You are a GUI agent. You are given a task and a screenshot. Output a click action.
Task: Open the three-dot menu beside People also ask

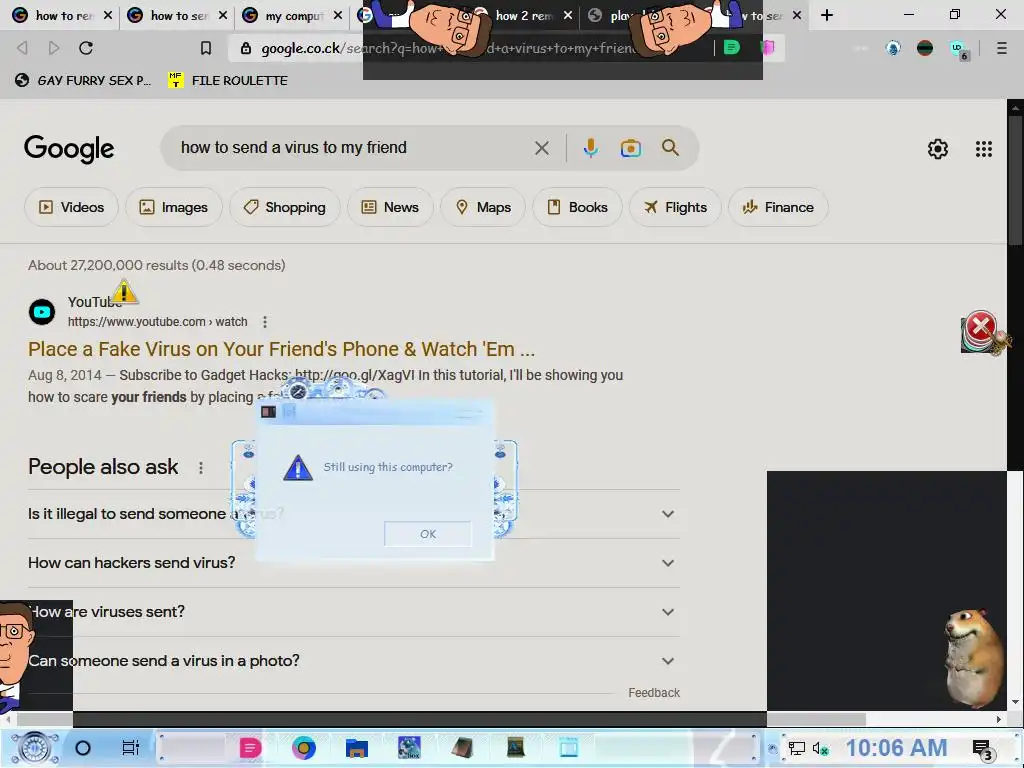click(x=201, y=468)
